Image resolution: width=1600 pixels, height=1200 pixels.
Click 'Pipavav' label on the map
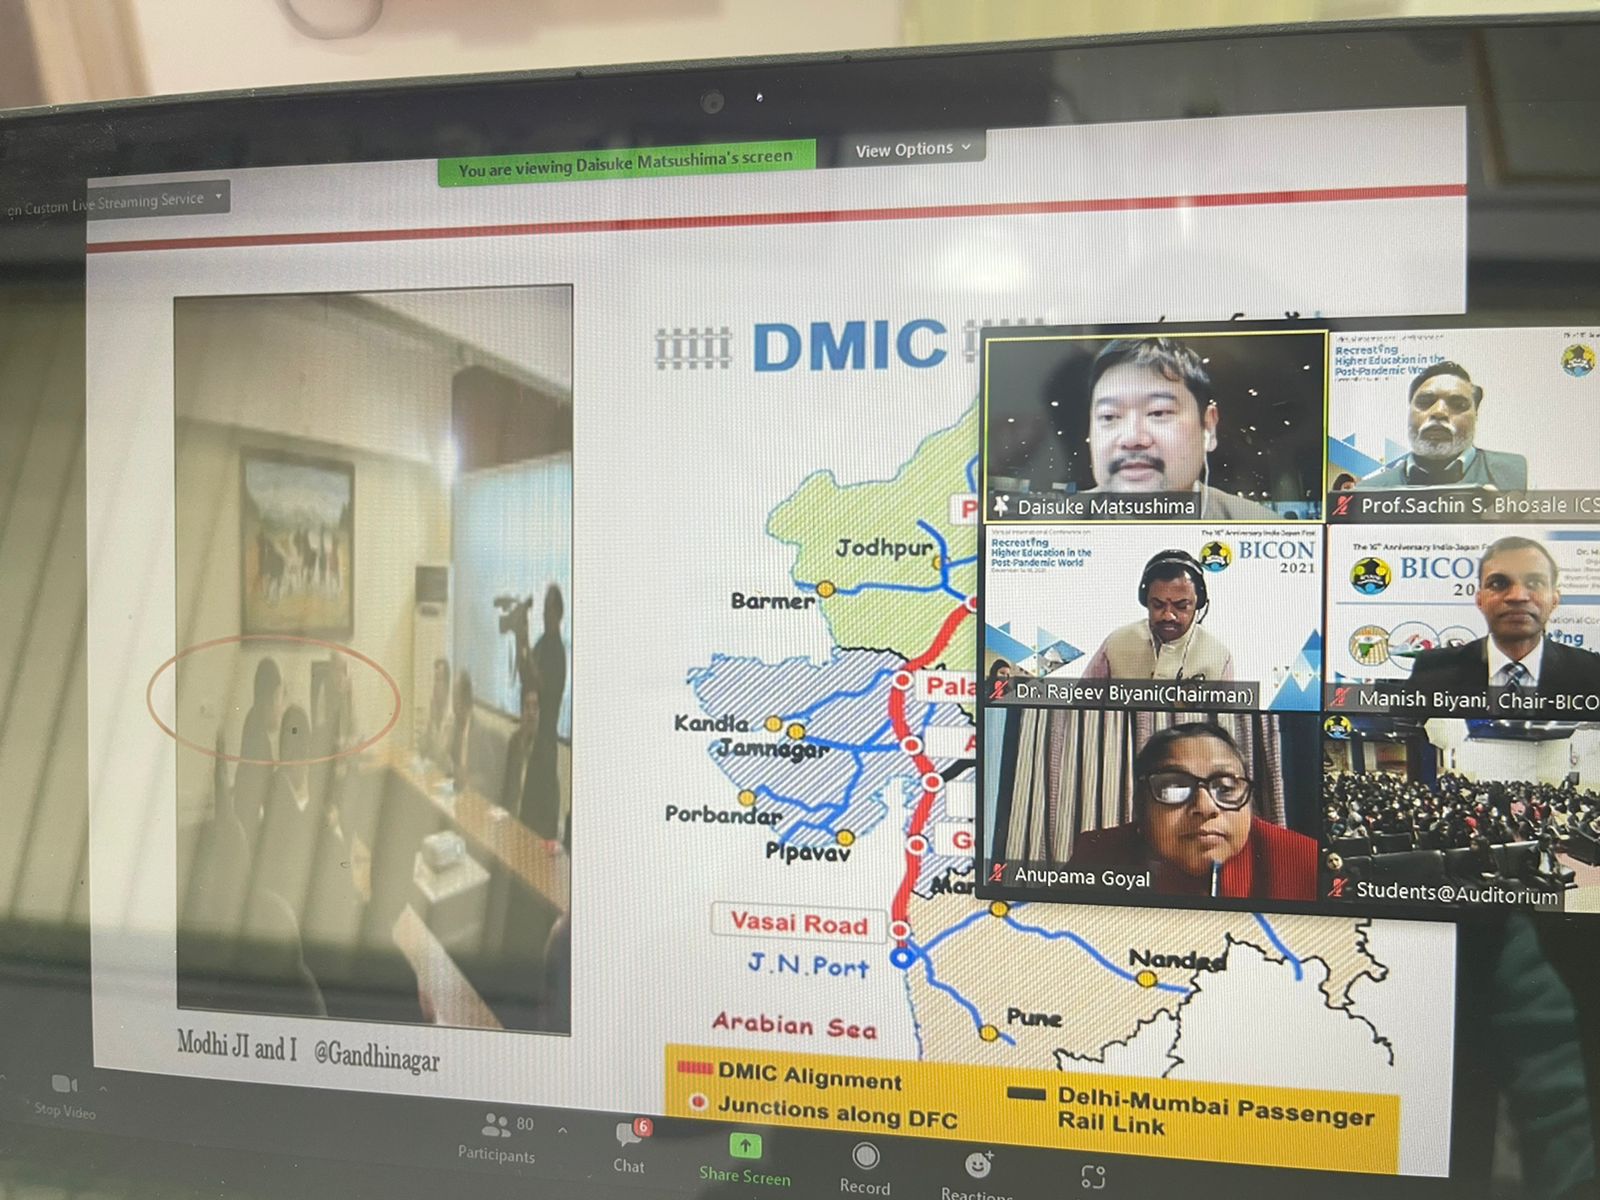(808, 852)
